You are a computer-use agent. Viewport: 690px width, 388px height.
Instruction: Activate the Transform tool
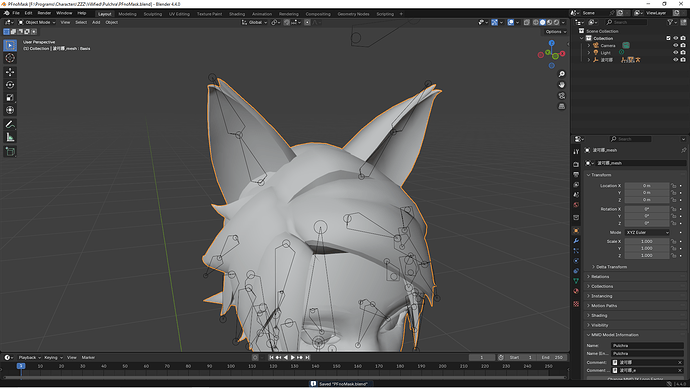(10, 110)
